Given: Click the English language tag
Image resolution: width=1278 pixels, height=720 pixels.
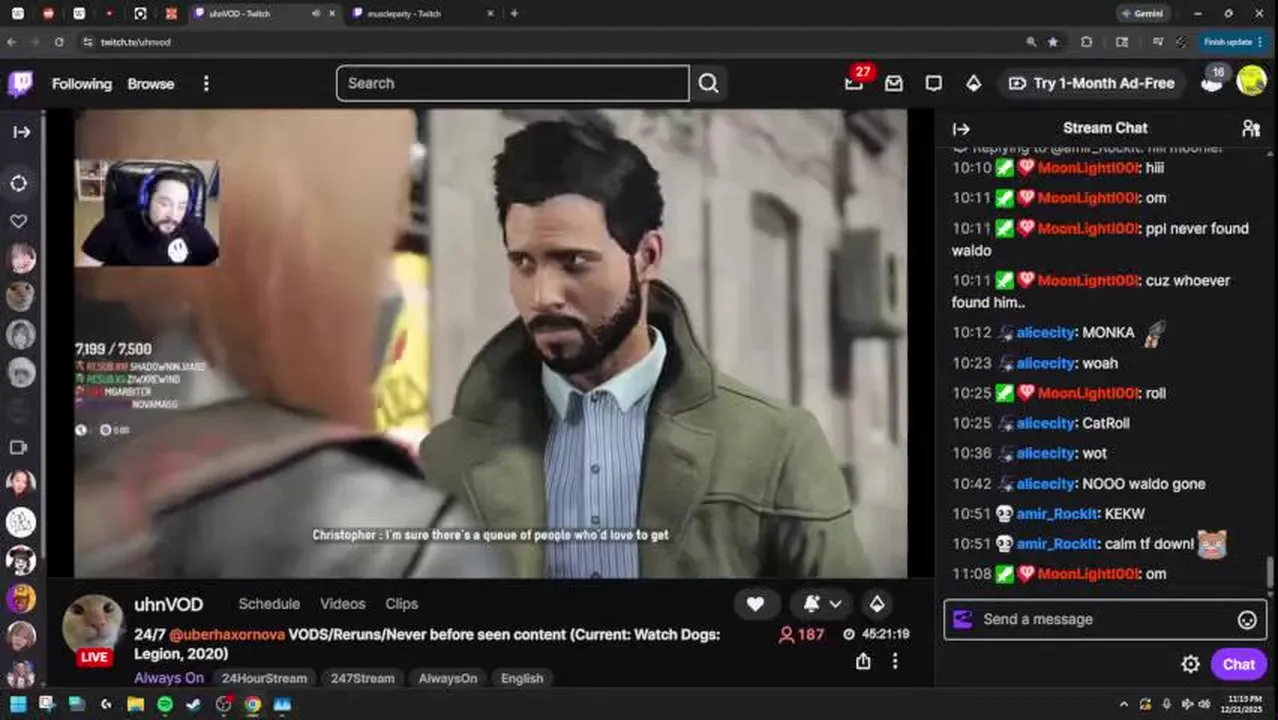Looking at the screenshot, I should pos(522,678).
